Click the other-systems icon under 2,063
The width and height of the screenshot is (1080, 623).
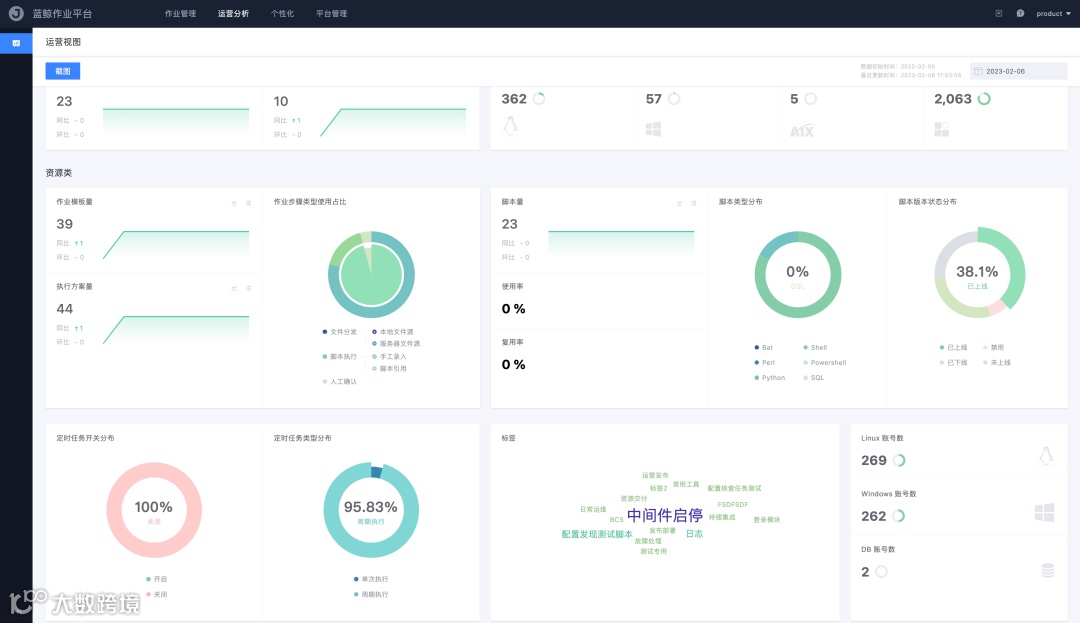(x=942, y=129)
